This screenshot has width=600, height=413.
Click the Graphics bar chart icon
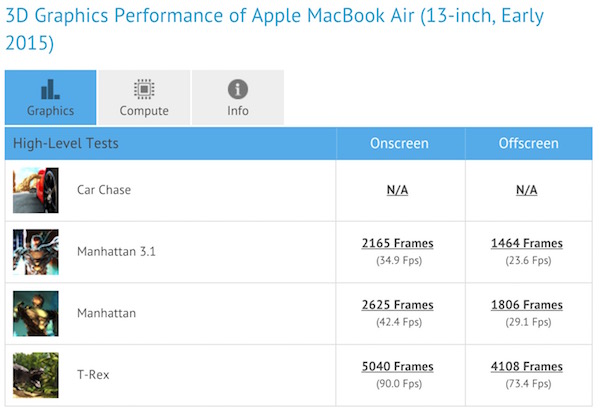[x=50, y=88]
